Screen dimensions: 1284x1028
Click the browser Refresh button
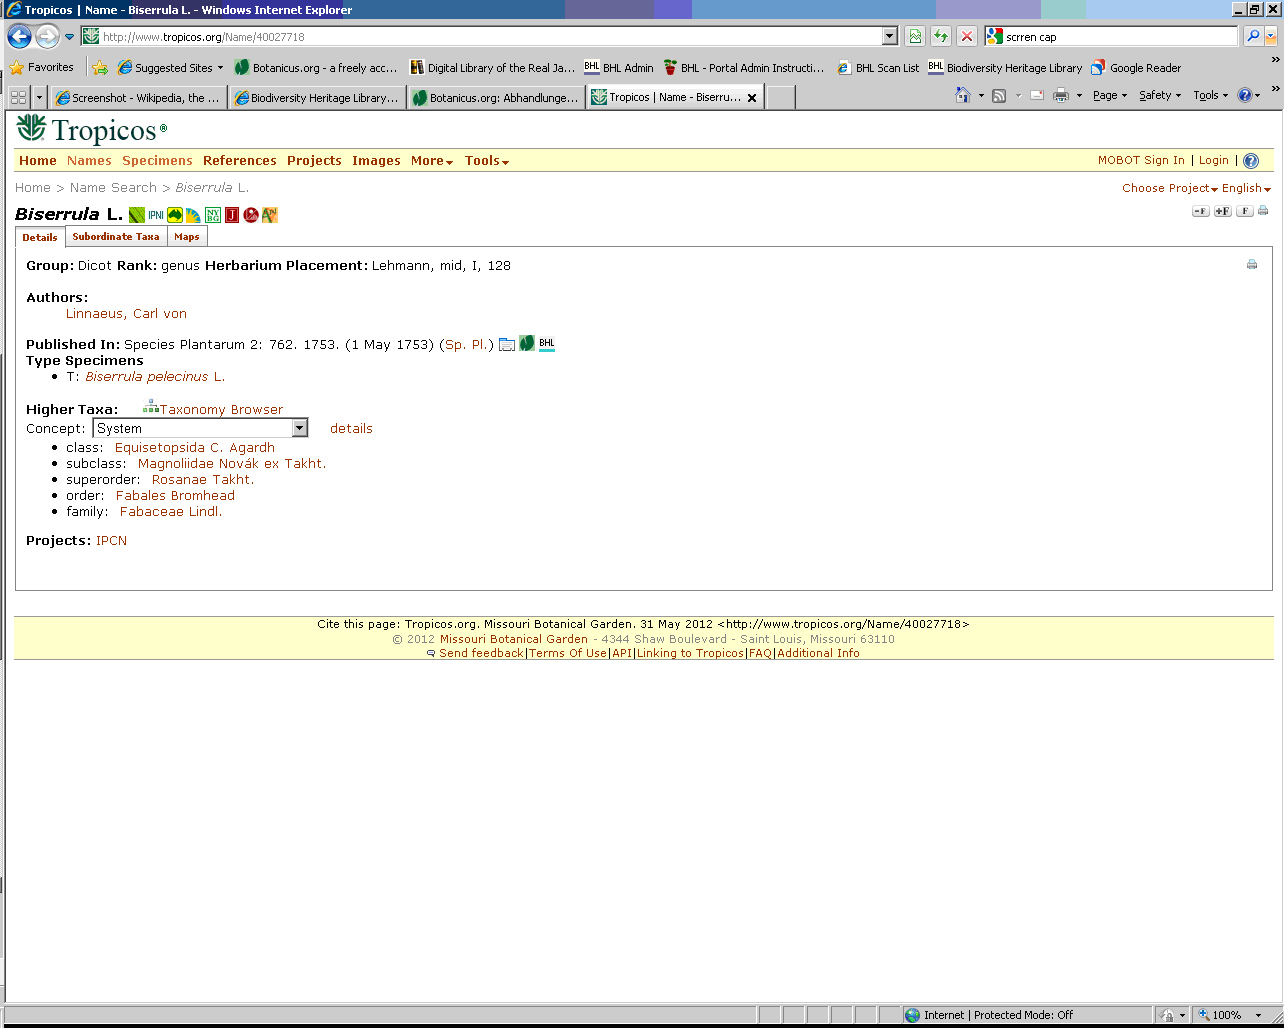coord(940,37)
